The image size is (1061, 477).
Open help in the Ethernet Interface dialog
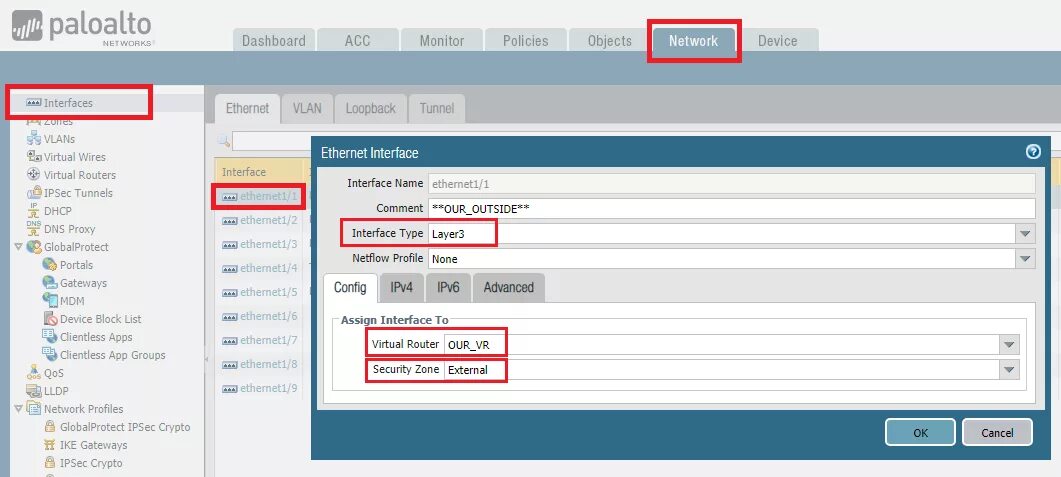[1033, 152]
